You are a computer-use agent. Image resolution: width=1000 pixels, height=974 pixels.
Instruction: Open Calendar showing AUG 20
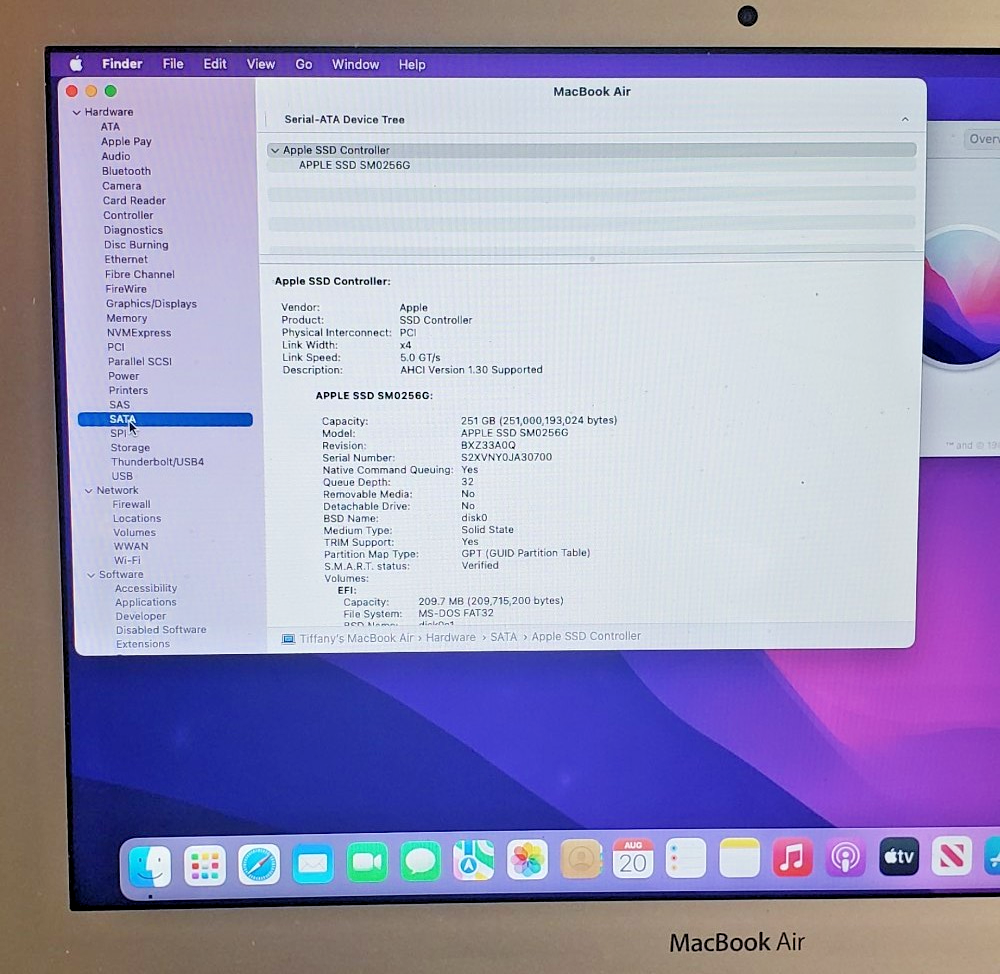point(633,858)
